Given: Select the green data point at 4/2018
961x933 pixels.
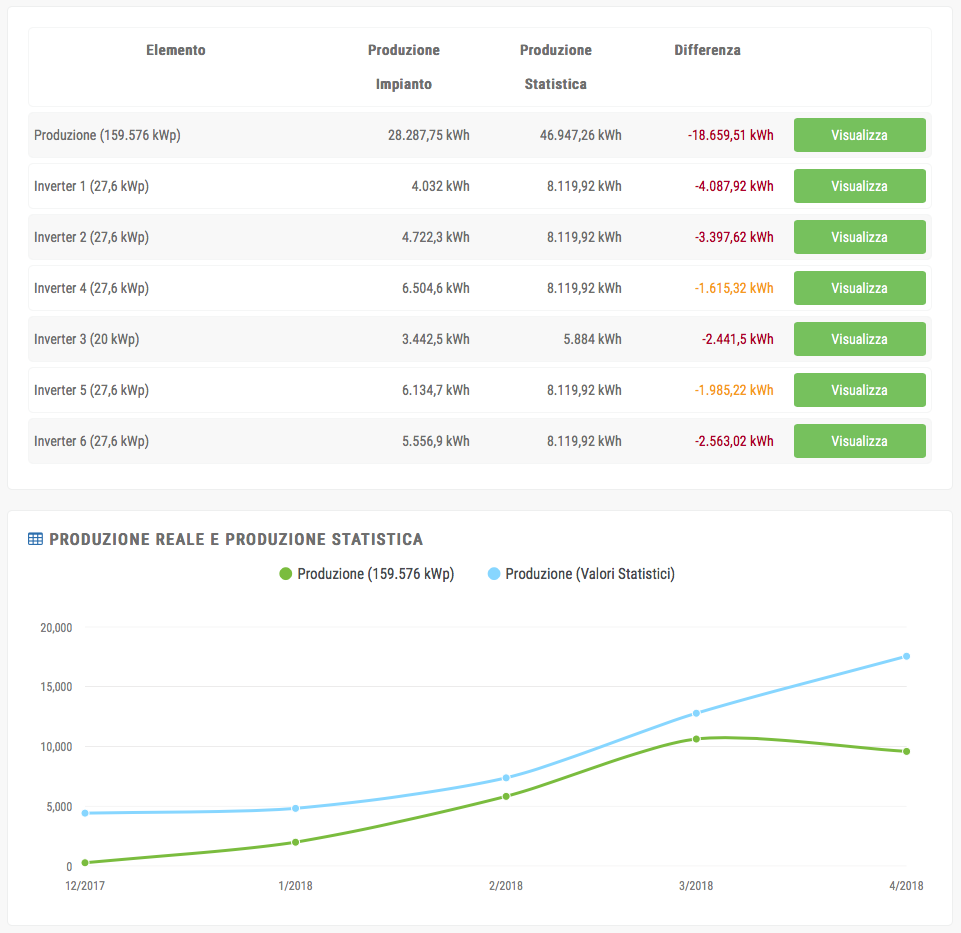Looking at the screenshot, I should click(x=906, y=751).
